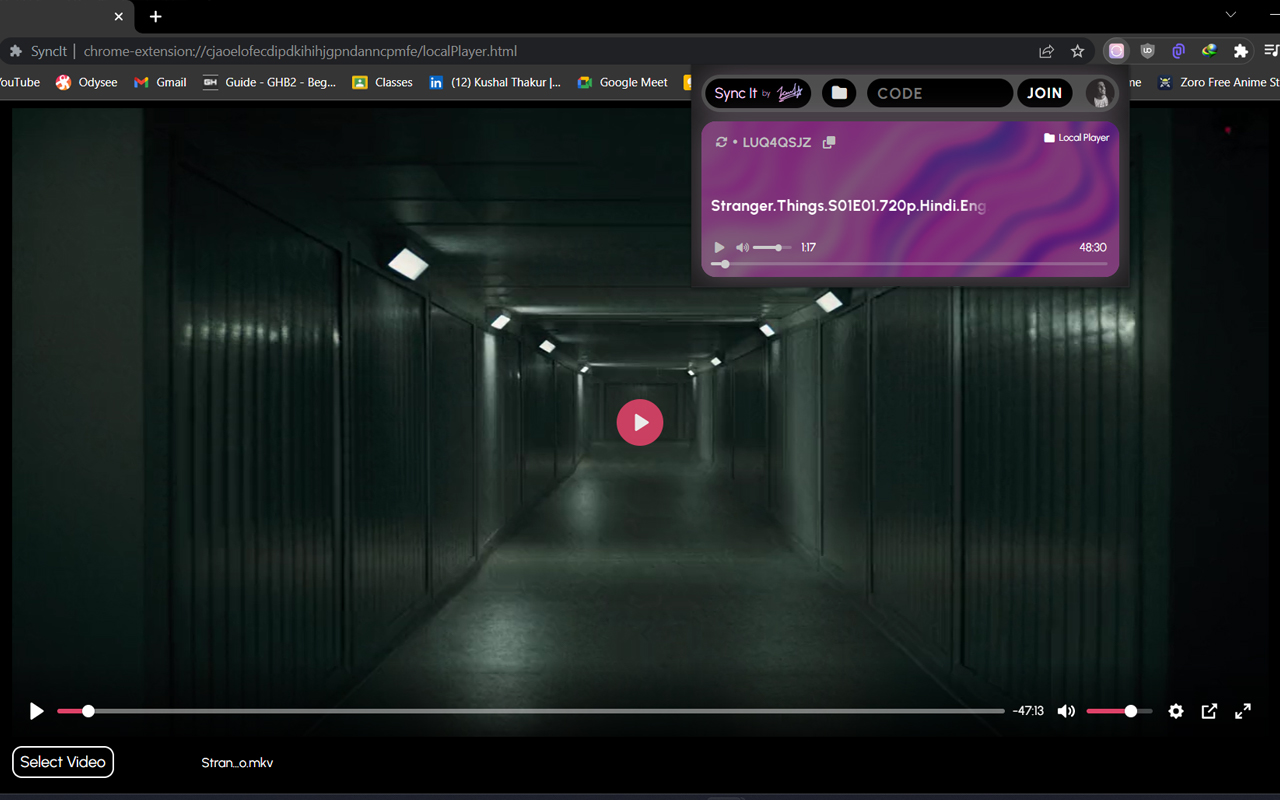Open Guide - GHB2 bookmark
This screenshot has width=1280, height=800.
pyautogui.click(x=269, y=82)
